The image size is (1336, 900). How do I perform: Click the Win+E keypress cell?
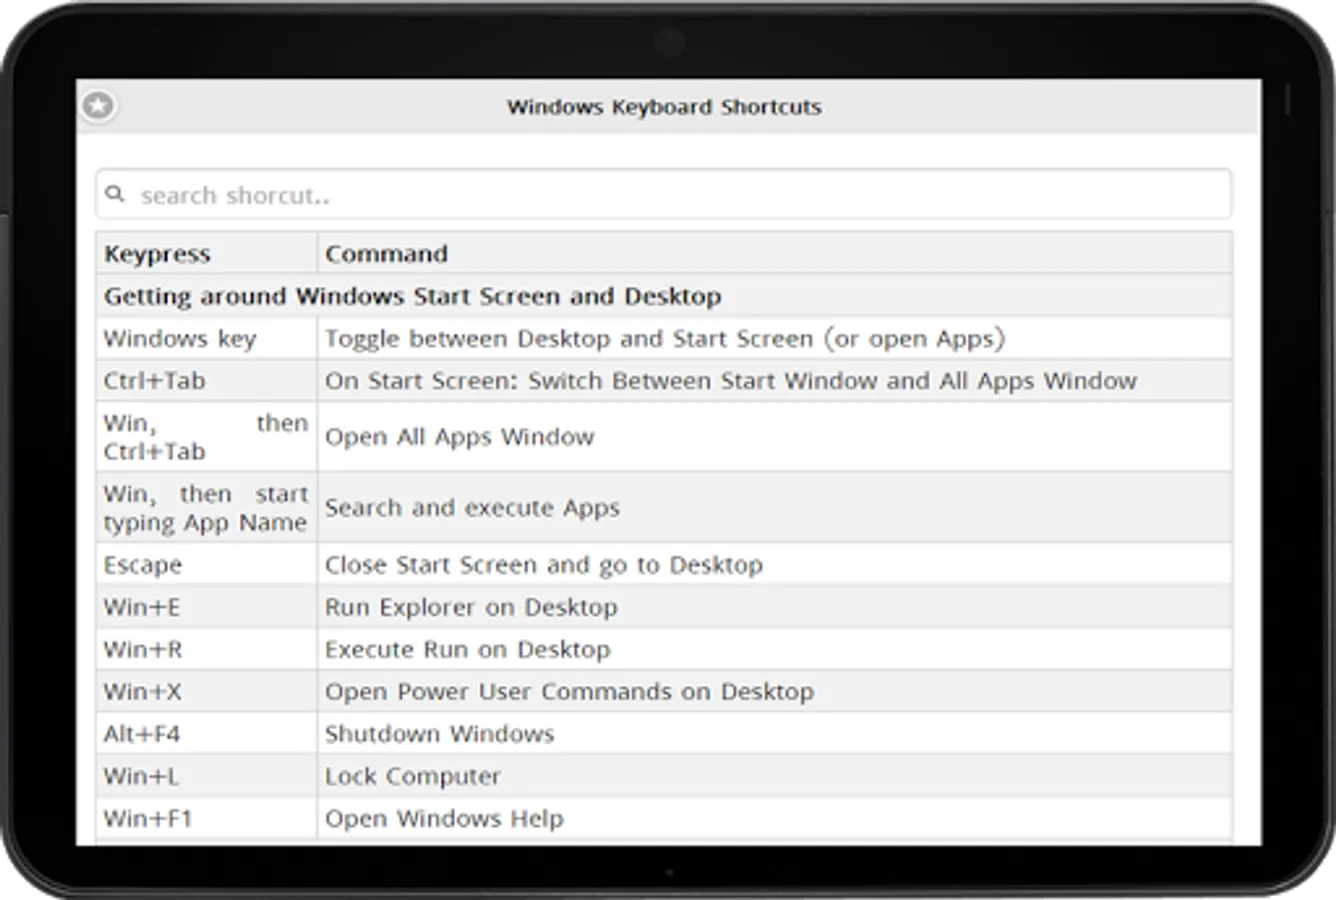point(207,607)
